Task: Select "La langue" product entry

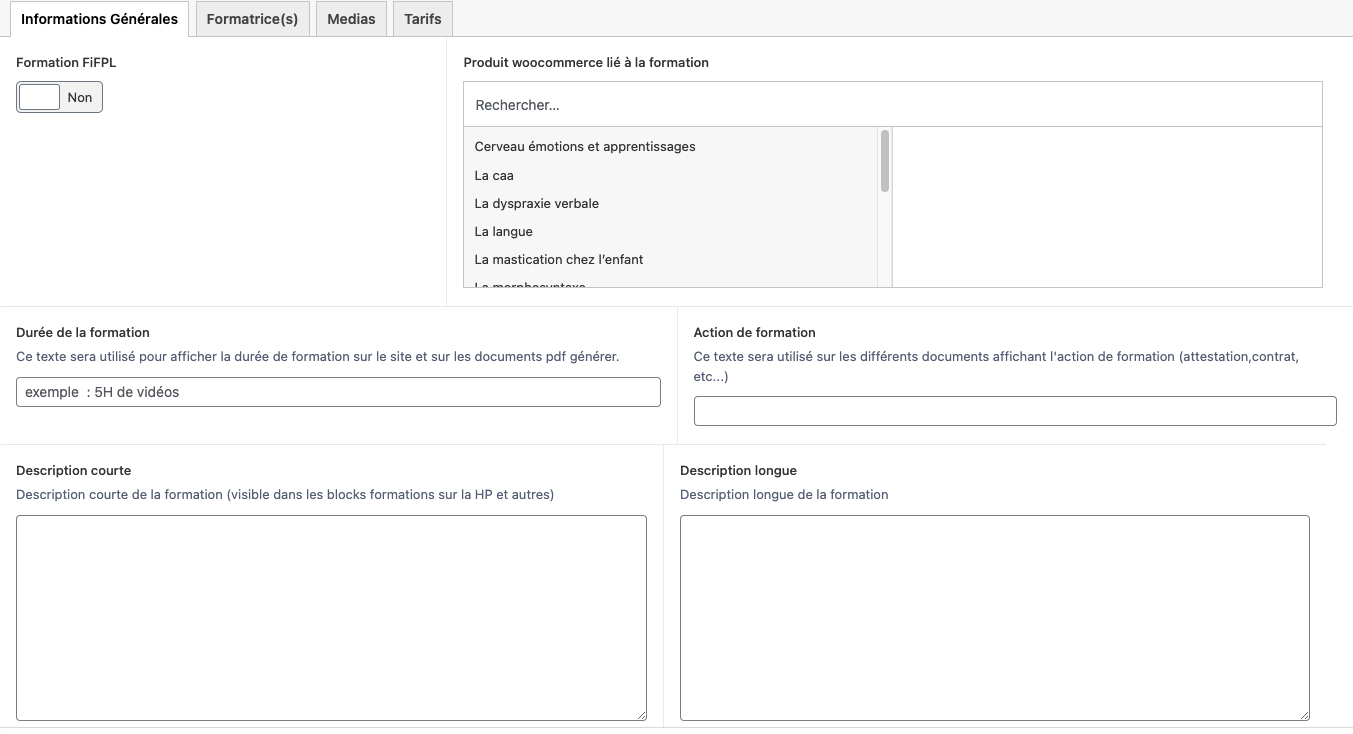Action: (504, 231)
